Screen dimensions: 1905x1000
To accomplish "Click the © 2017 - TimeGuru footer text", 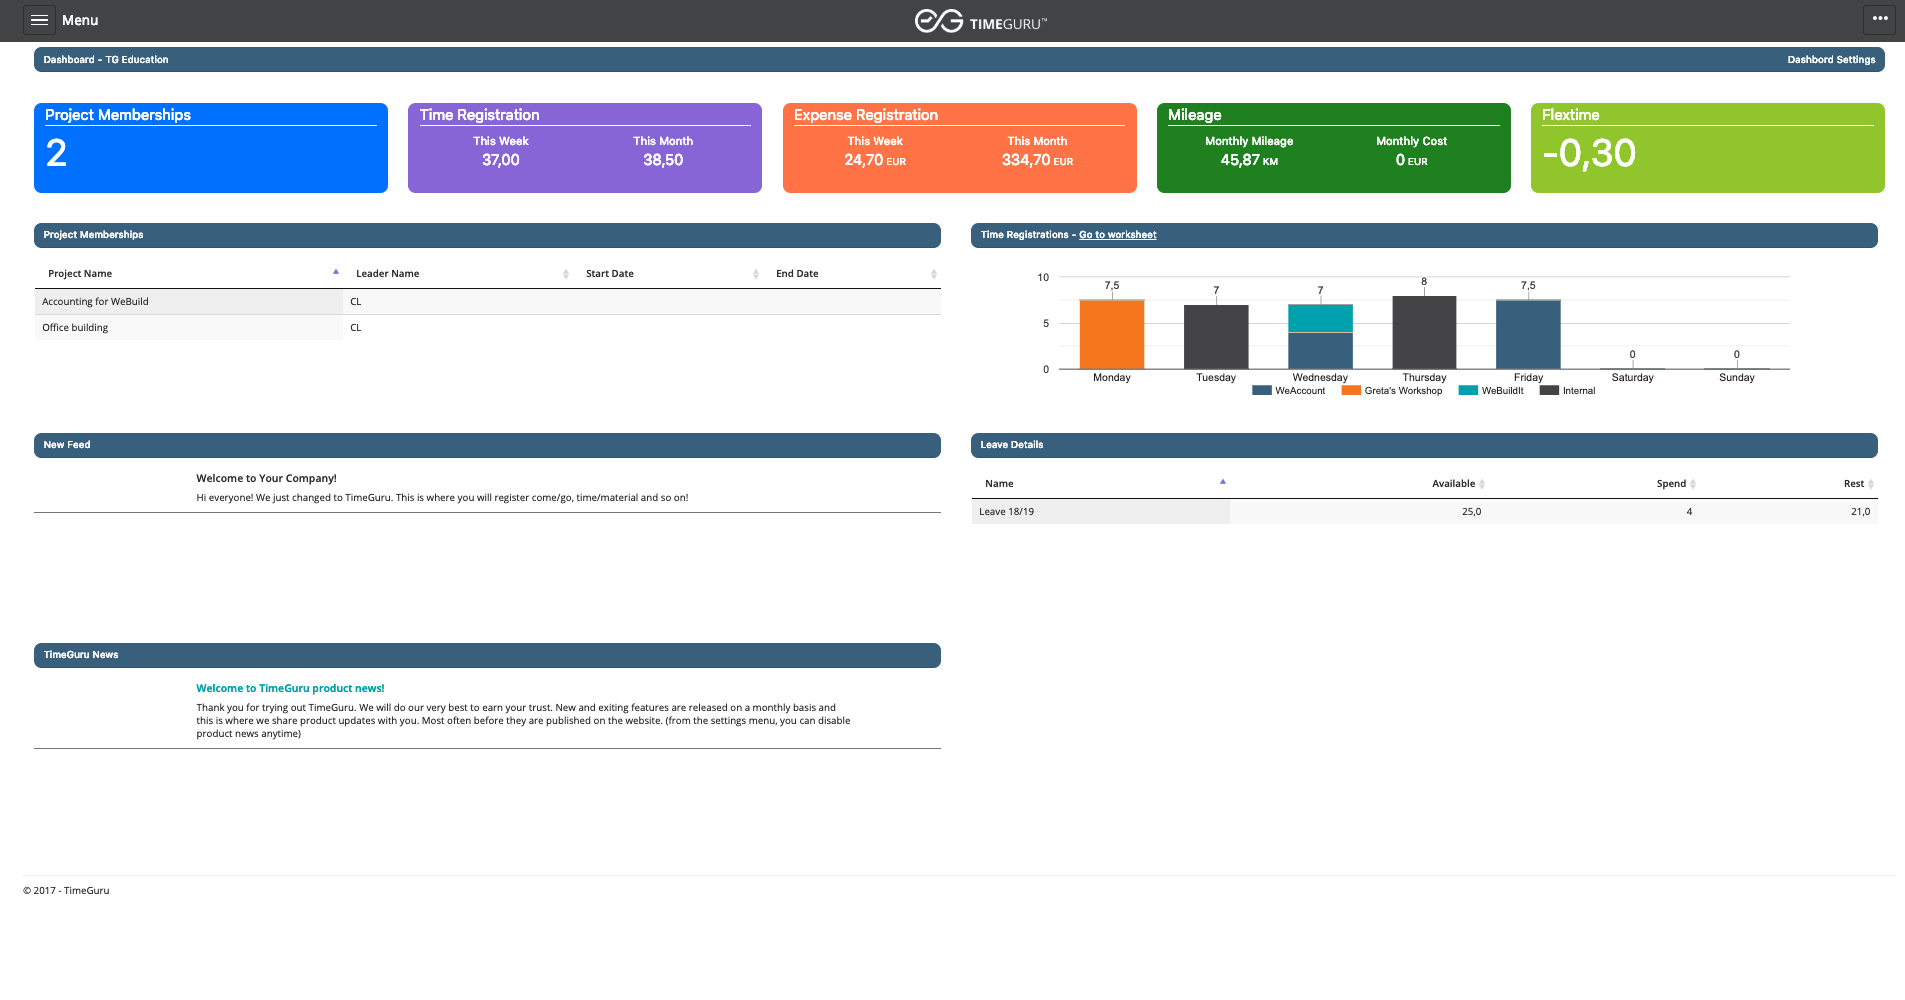I will click(66, 891).
